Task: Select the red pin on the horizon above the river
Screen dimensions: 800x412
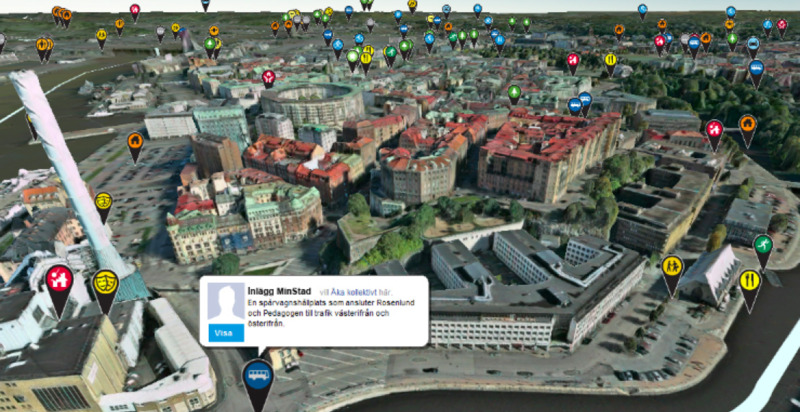Action: [x=135, y=11]
